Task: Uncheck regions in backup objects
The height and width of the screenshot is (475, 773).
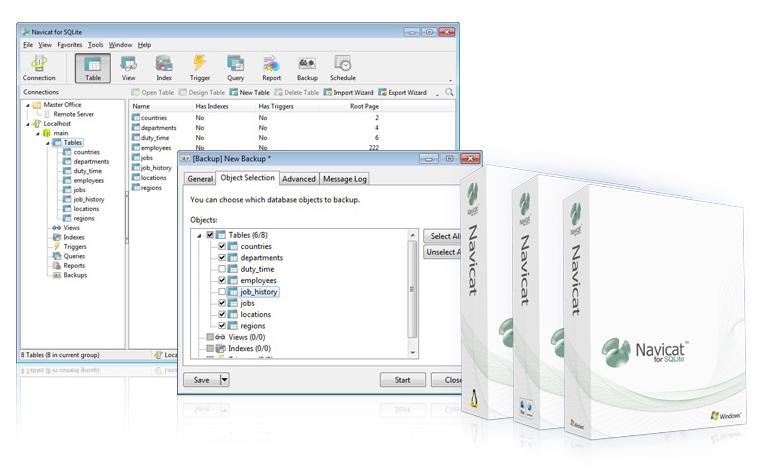Action: coord(222,325)
